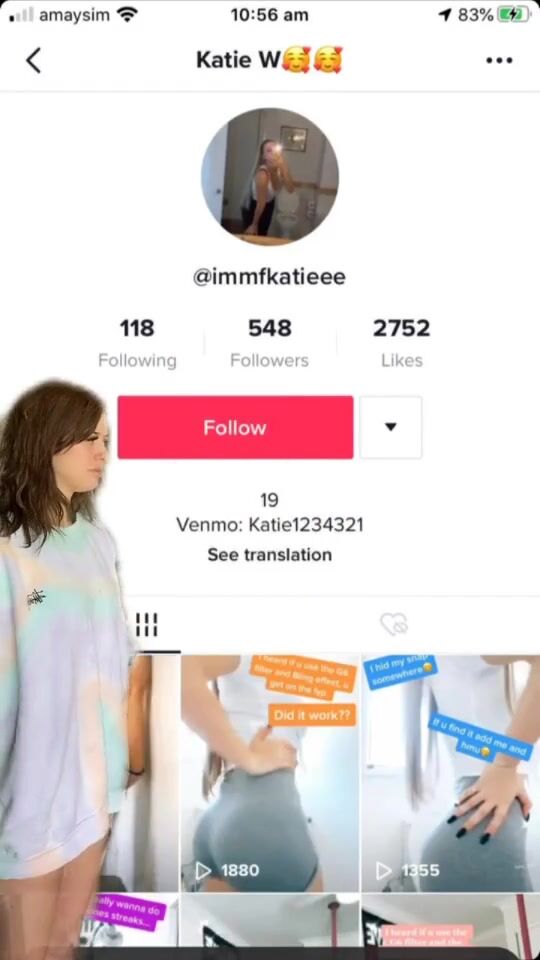Open the 118 Following list
Image resolution: width=540 pixels, height=960 pixels.
pyautogui.click(x=137, y=343)
